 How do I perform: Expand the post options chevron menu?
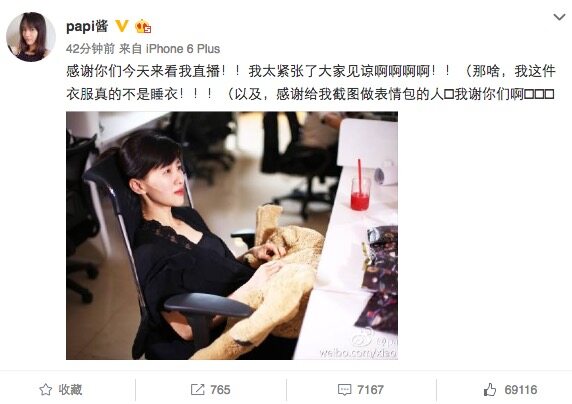(x=559, y=17)
